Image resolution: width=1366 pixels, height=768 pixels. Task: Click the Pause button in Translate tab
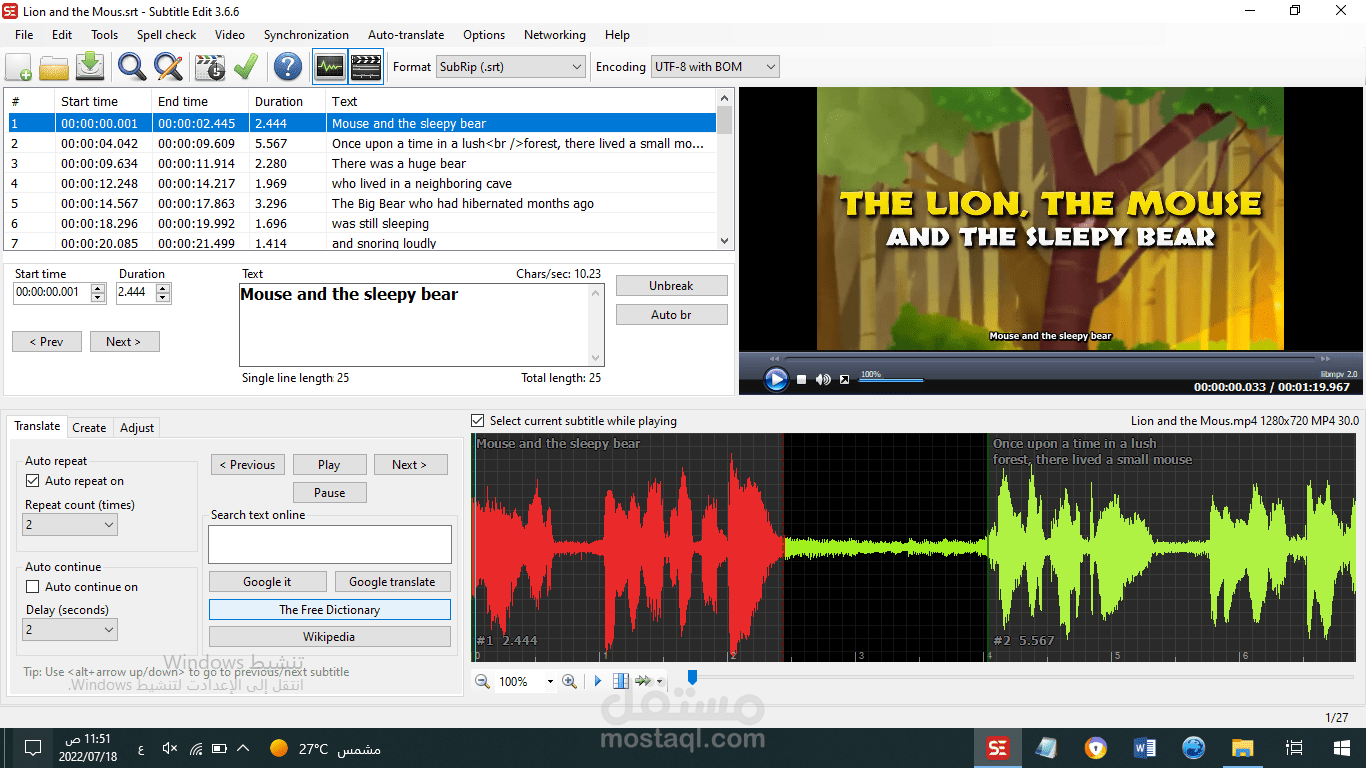click(330, 492)
